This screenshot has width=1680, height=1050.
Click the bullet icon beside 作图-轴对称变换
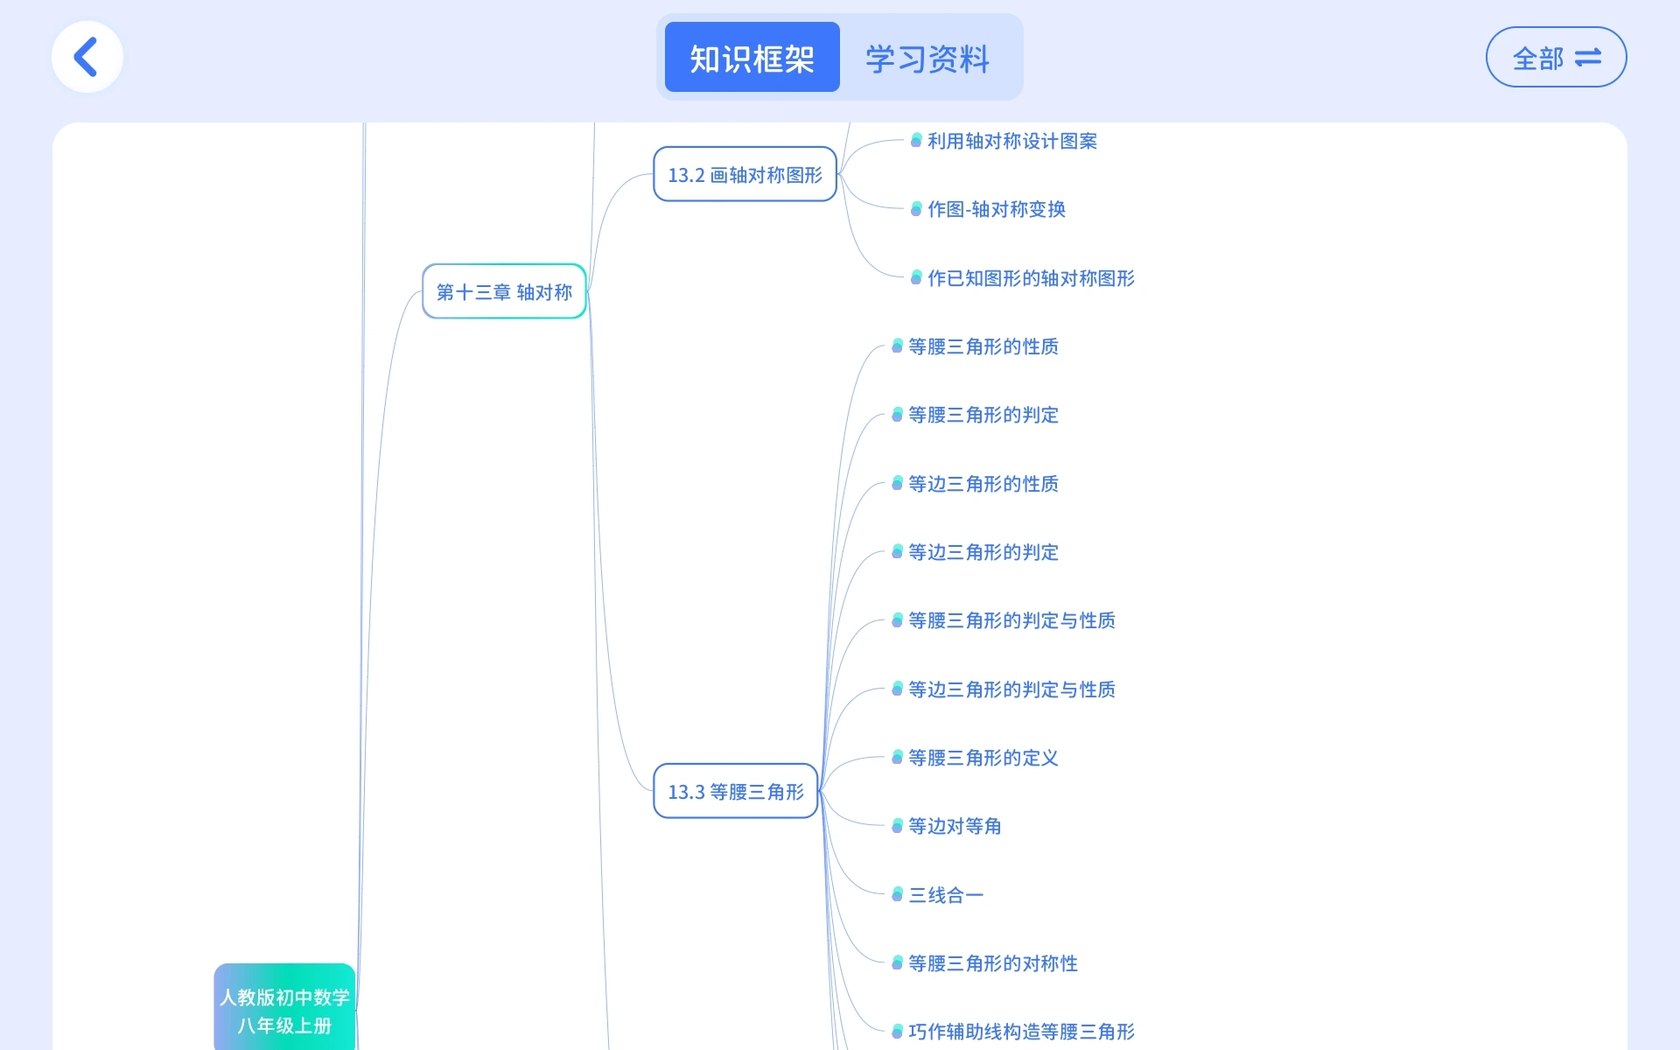click(x=916, y=209)
